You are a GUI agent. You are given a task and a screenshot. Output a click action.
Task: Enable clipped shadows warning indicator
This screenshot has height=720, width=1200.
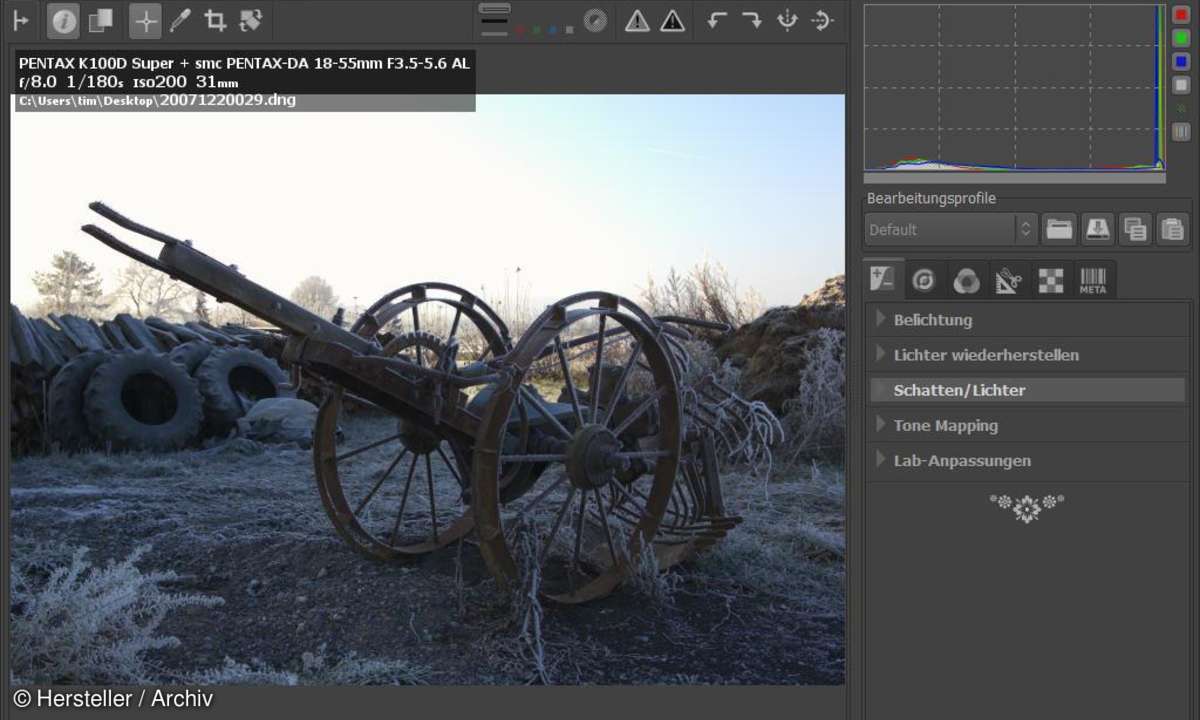(637, 20)
